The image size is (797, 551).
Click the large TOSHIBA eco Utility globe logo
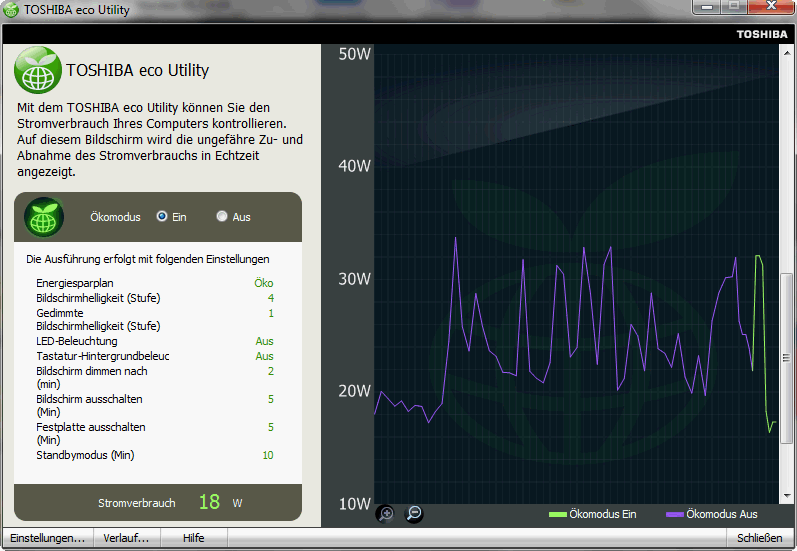(x=38, y=70)
